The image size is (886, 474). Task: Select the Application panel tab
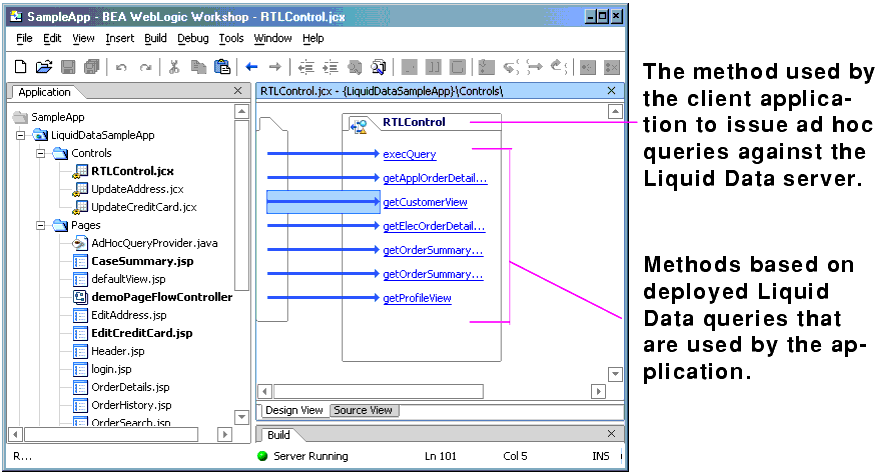[x=45, y=92]
